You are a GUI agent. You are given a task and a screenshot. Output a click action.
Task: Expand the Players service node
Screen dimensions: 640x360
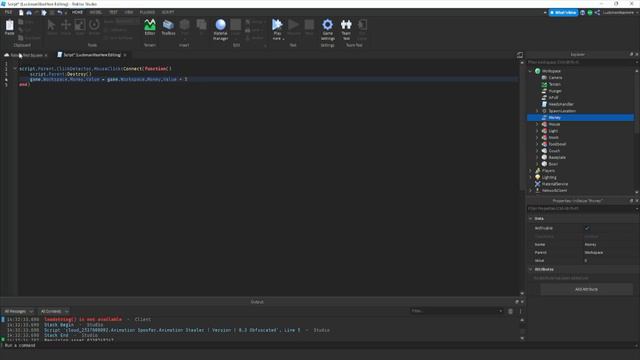pyautogui.click(x=531, y=171)
